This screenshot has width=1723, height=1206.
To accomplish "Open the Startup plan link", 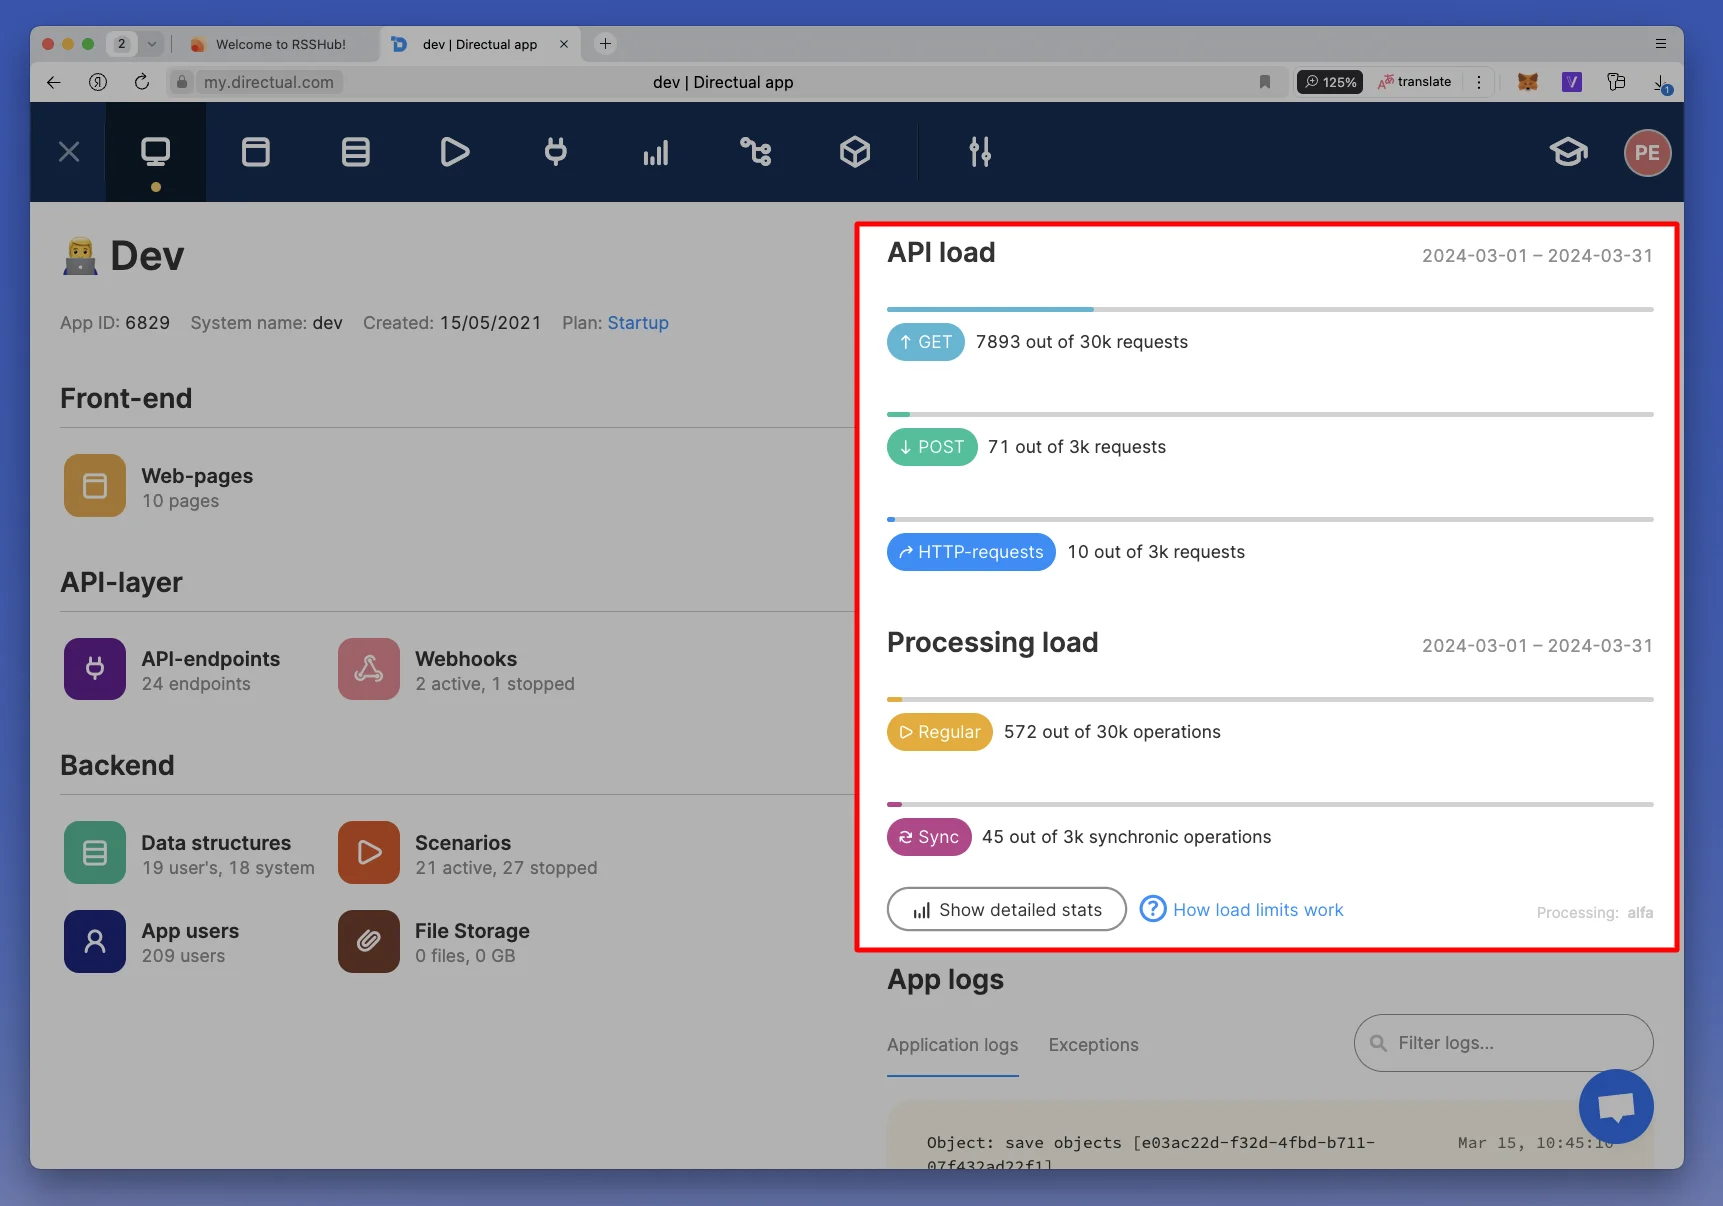I will click(638, 323).
